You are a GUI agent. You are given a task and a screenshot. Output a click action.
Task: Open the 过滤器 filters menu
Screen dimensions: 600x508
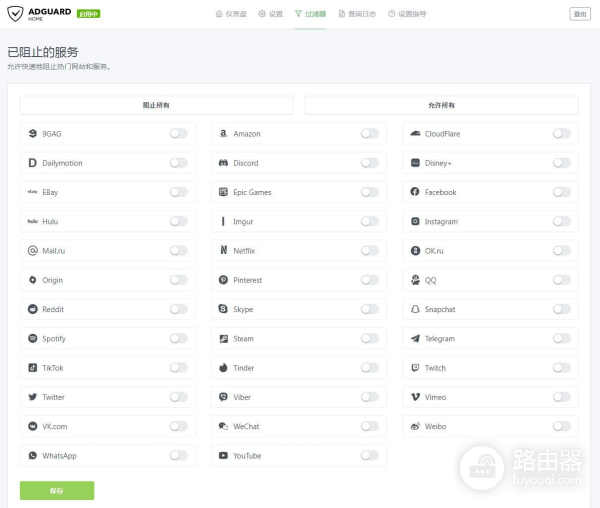[310, 14]
